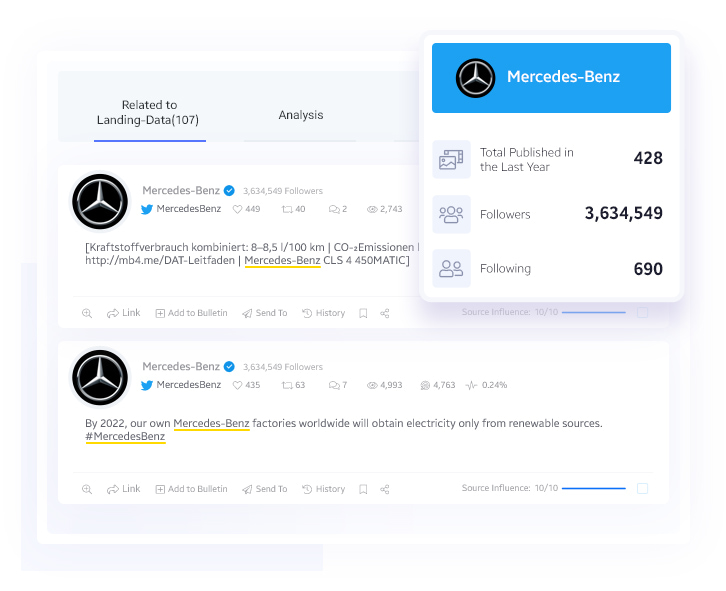Click the Mercedes-Benz logo in the blue profile card
This screenshot has width=726, height=591.
[x=476, y=78]
